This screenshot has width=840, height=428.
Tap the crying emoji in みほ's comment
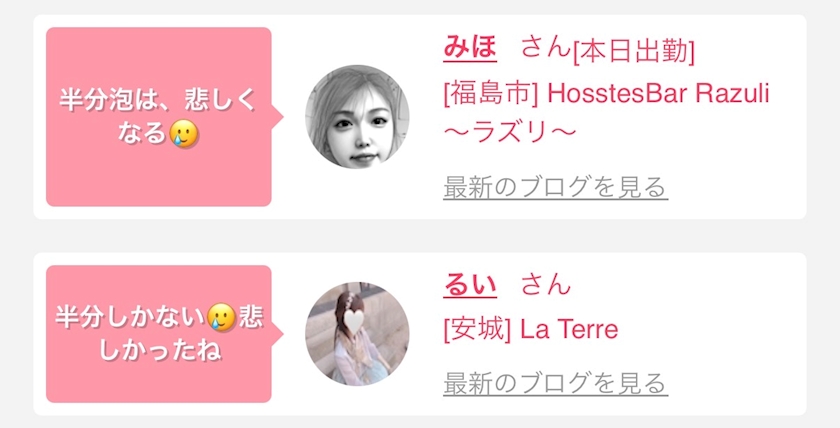pyautogui.click(x=184, y=133)
